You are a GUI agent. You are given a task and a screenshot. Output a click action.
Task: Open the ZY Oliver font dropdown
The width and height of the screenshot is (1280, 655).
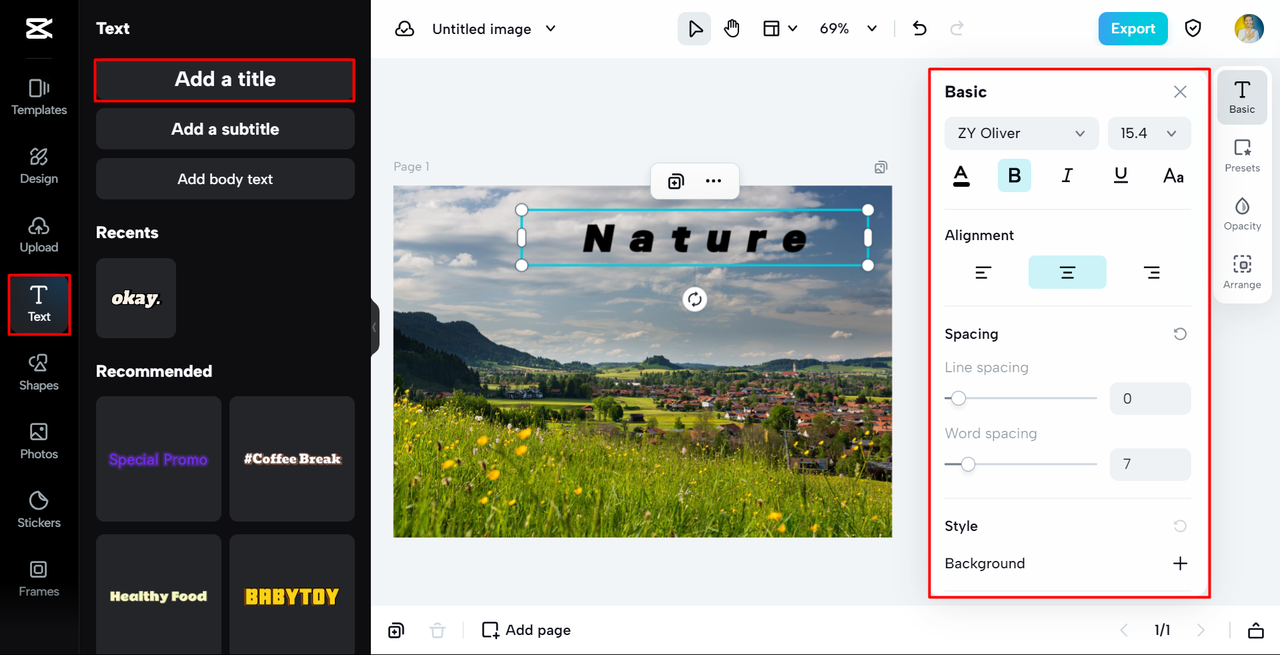(x=1021, y=133)
